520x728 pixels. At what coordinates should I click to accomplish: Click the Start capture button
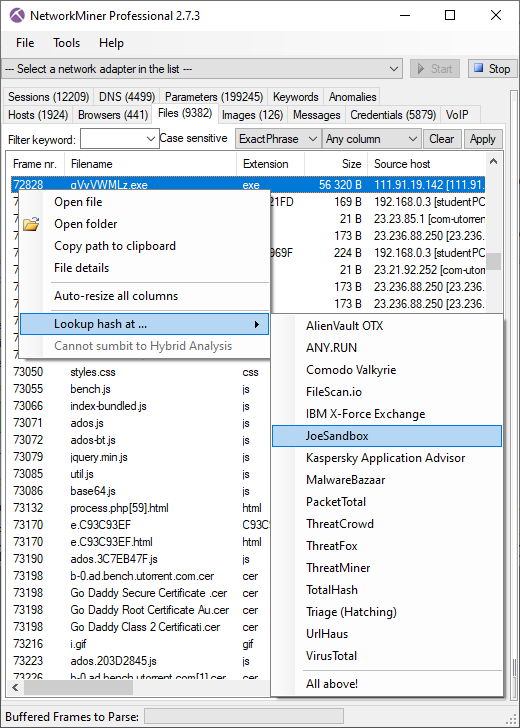[435, 69]
